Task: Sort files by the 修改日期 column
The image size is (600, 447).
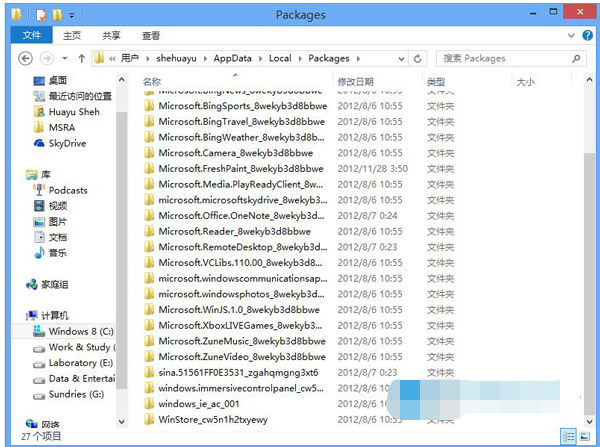Action: (x=355, y=81)
